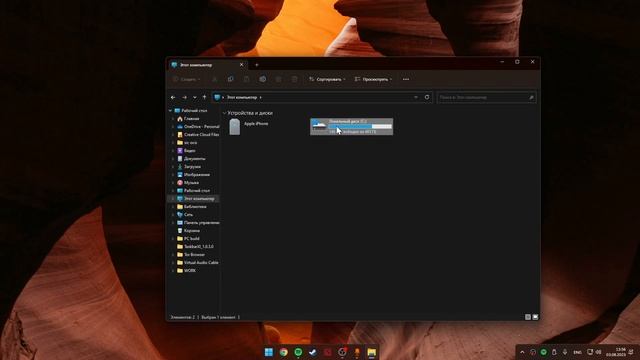Open Загрузки folder in sidebar
Image resolution: width=640 pixels, height=360 pixels.
click(x=189, y=167)
